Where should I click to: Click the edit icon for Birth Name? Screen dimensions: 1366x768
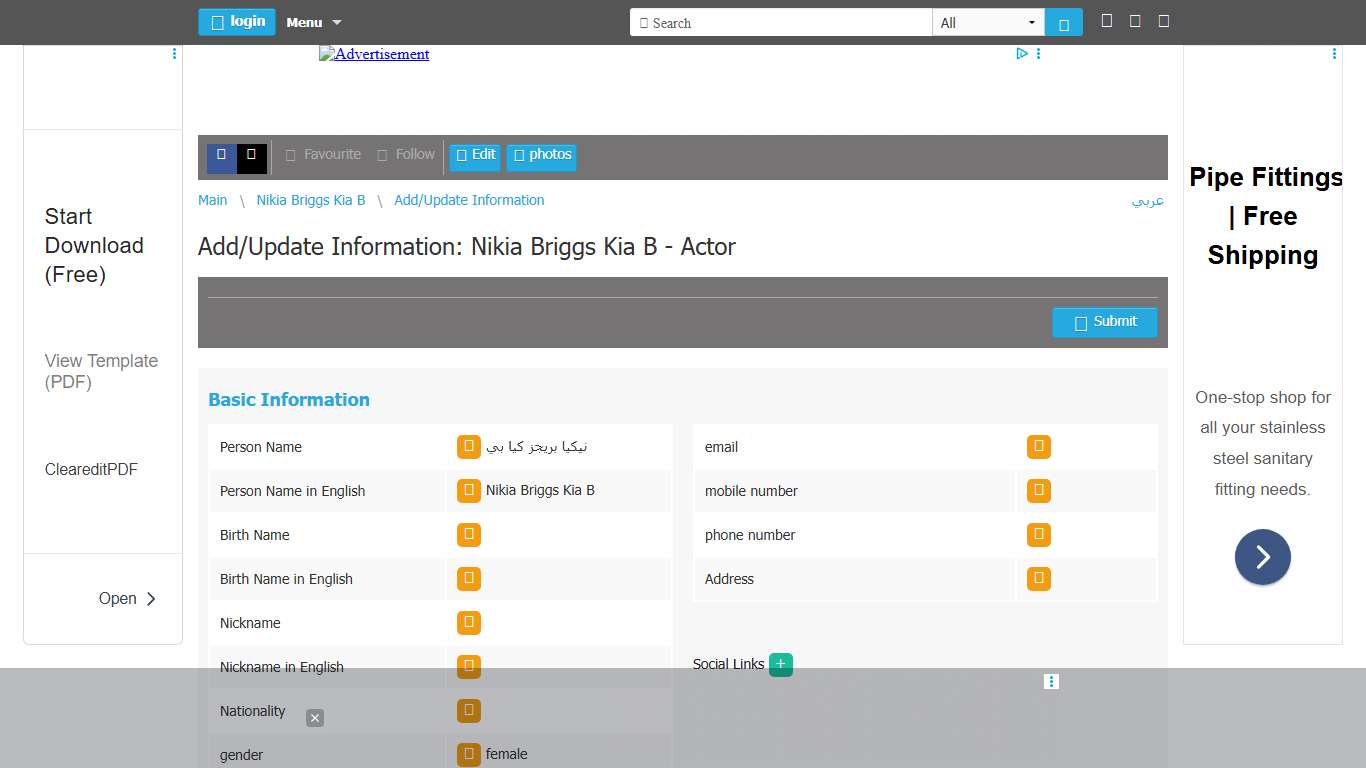point(468,534)
